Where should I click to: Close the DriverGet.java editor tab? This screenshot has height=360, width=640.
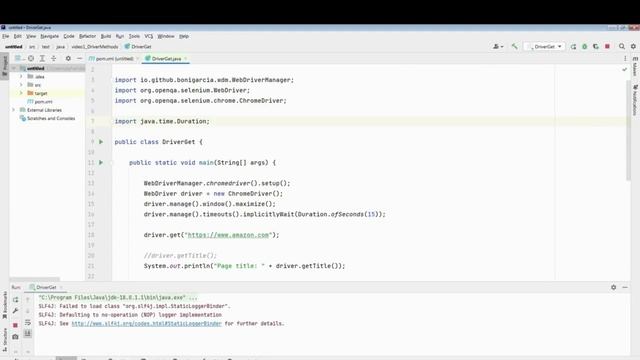tap(186, 59)
